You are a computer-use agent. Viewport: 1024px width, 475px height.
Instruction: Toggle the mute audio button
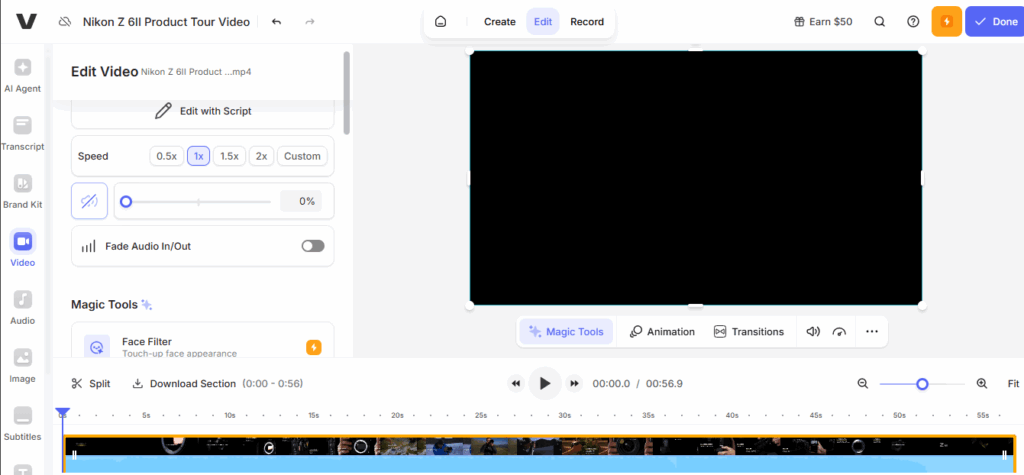(89, 201)
